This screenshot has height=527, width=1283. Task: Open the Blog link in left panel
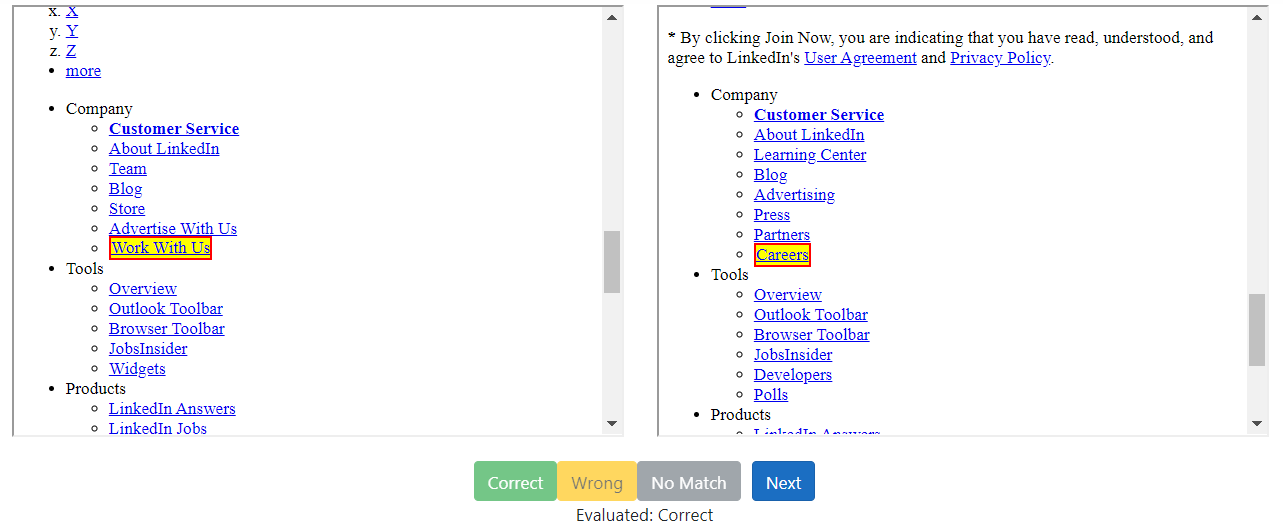(x=125, y=189)
